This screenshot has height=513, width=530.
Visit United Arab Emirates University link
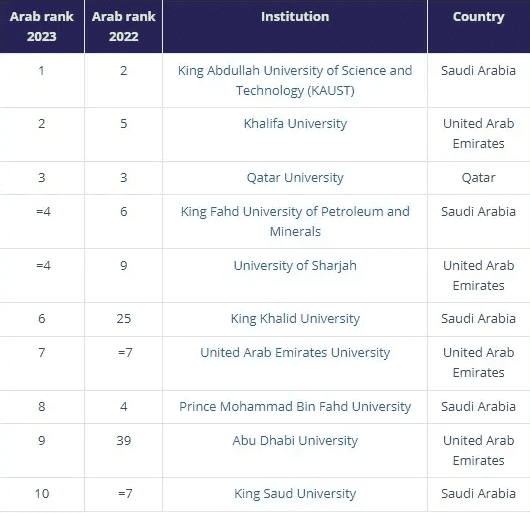click(x=295, y=353)
